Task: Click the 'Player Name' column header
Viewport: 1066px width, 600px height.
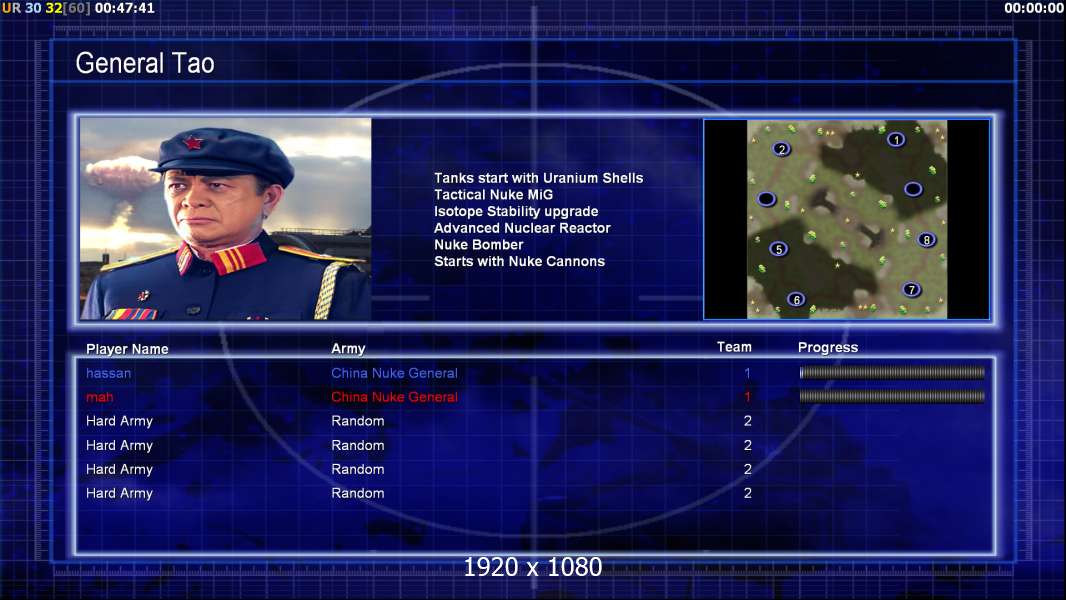Action: [127, 349]
